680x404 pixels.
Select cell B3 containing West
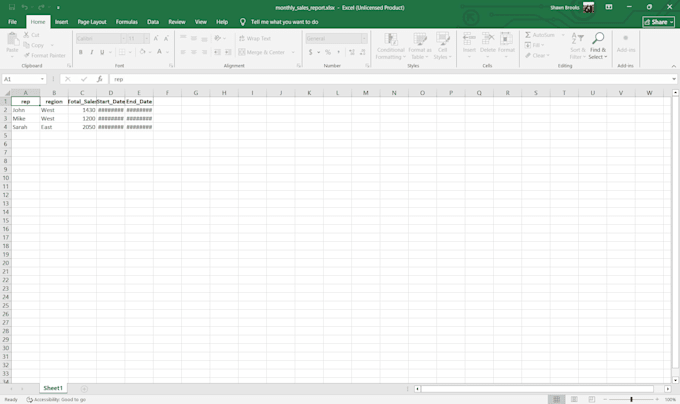pos(54,118)
